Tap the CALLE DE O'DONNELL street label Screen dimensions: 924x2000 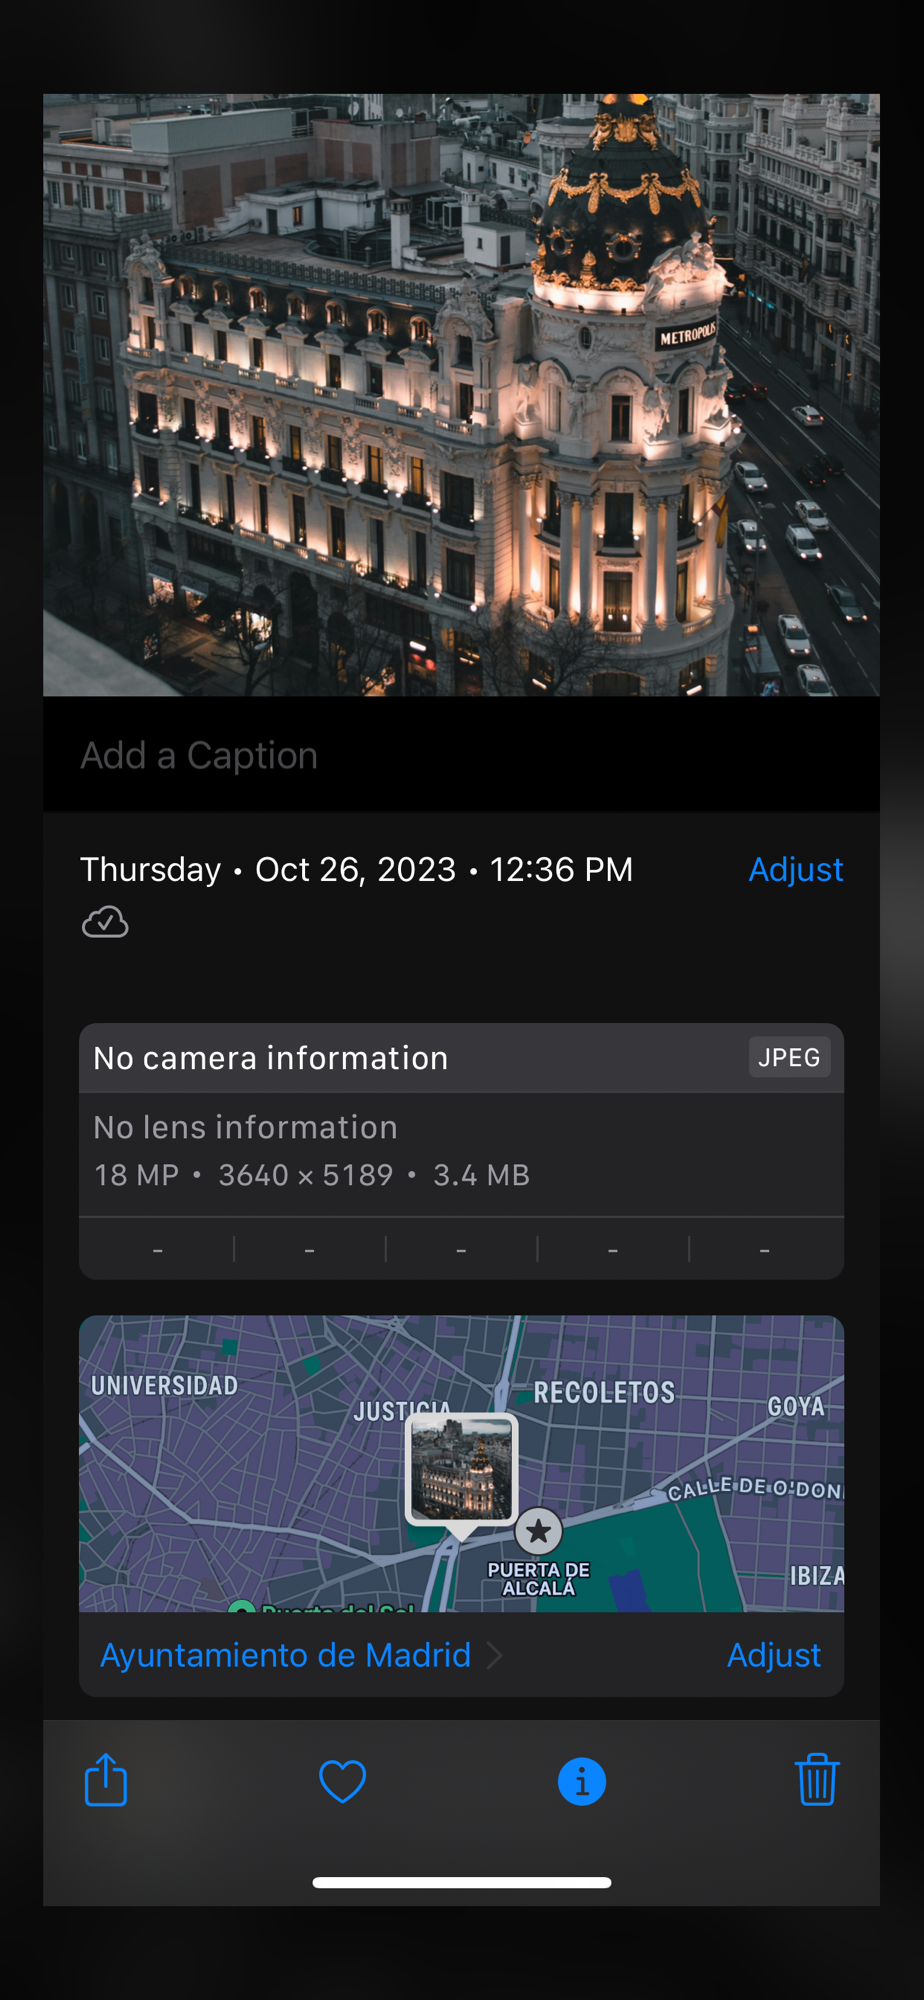pos(755,1489)
